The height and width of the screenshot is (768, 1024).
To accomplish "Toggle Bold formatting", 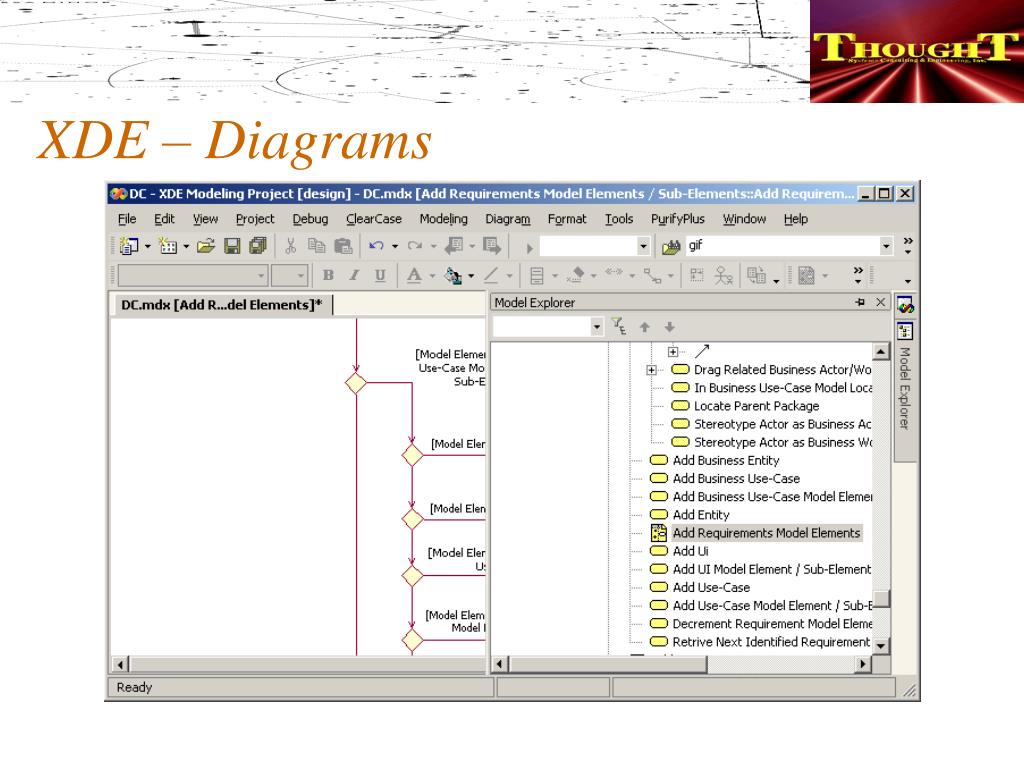I will pos(328,276).
